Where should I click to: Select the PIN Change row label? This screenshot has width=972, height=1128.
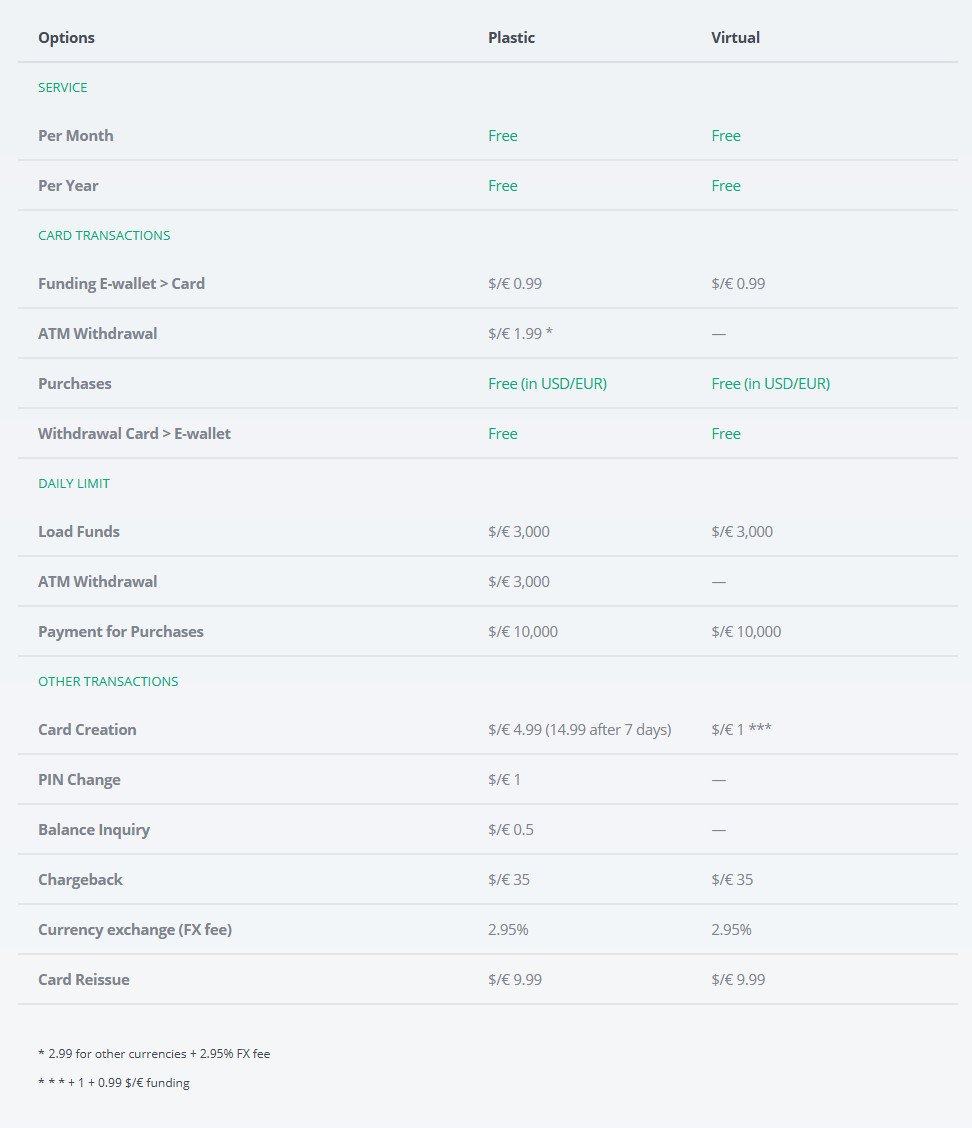(79, 780)
